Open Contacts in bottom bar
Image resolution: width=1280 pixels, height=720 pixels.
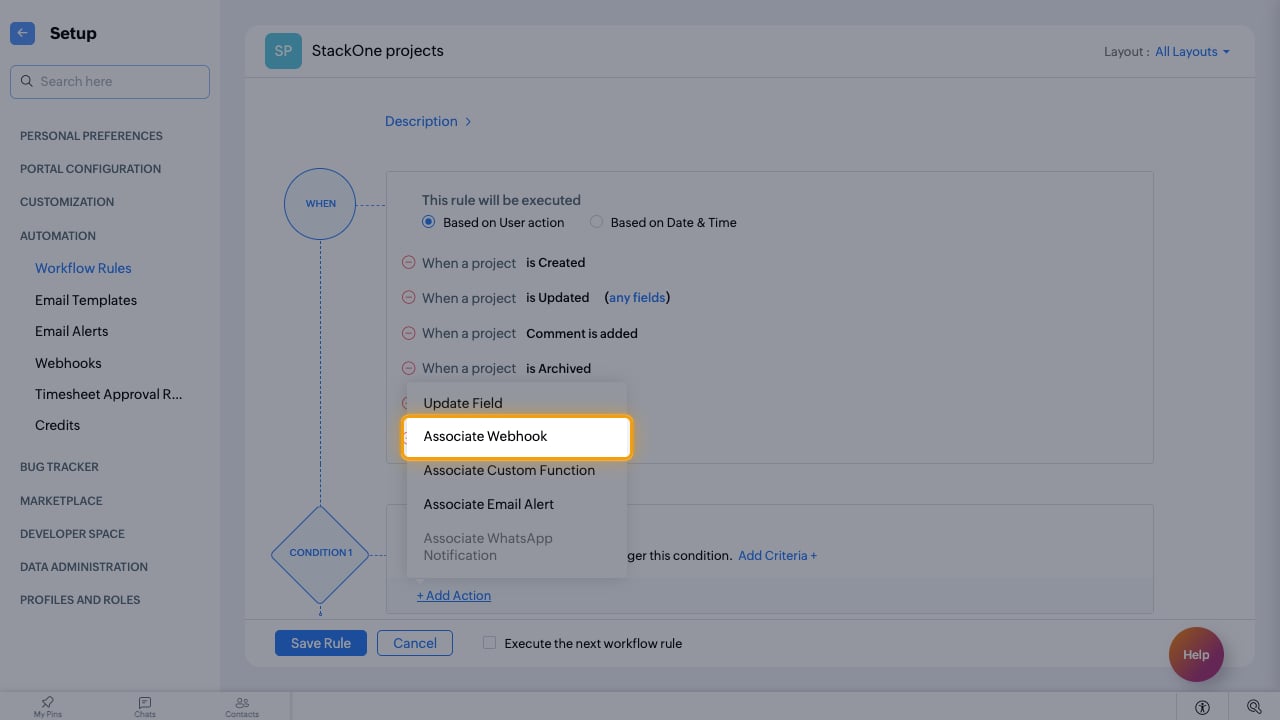click(x=242, y=707)
